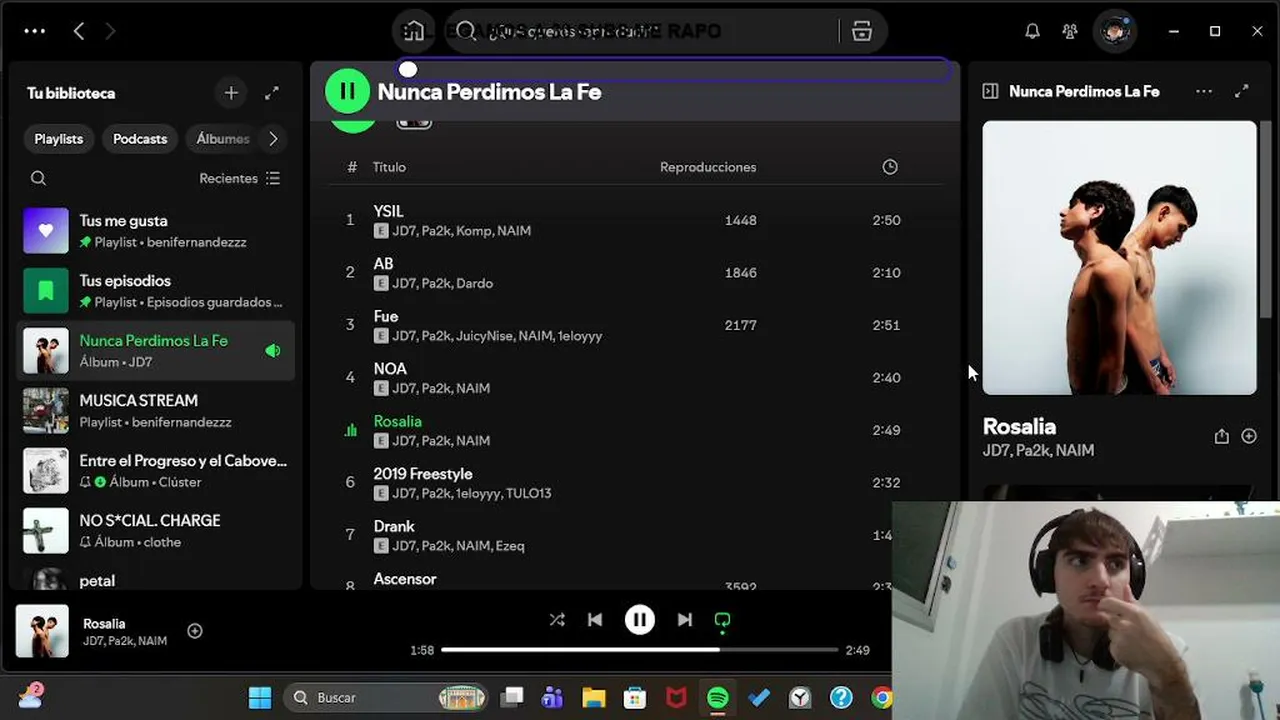The width and height of the screenshot is (1280, 720).
Task: Show more library filters with the chevron
Action: point(273,139)
